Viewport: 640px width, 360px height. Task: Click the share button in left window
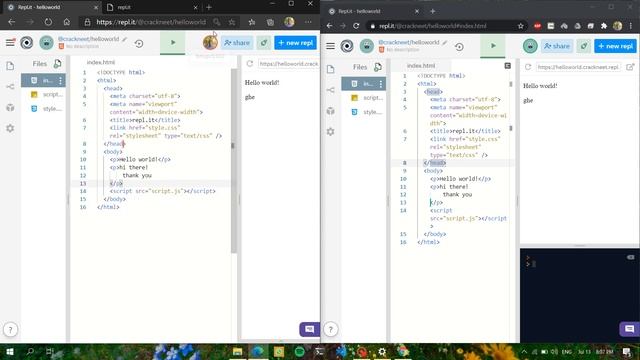click(237, 42)
